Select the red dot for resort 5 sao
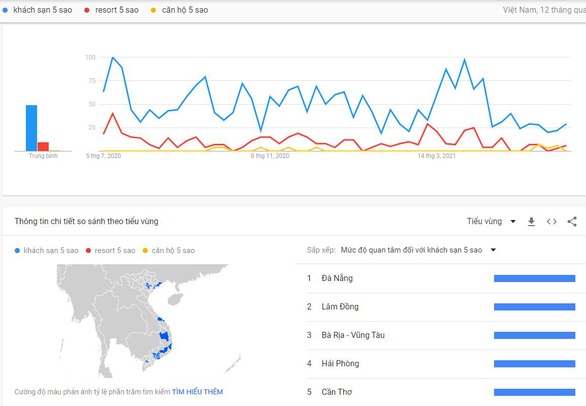 point(87,10)
